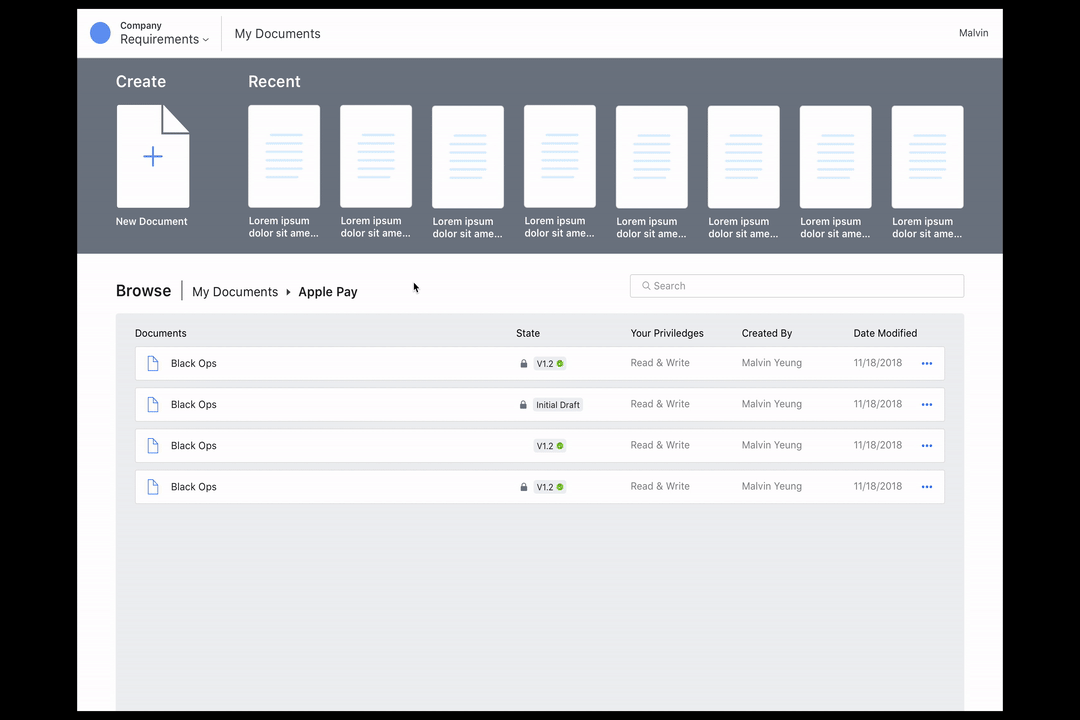Click Read & Write in the Initial Draft row
The width and height of the screenshot is (1080, 720).
660,404
